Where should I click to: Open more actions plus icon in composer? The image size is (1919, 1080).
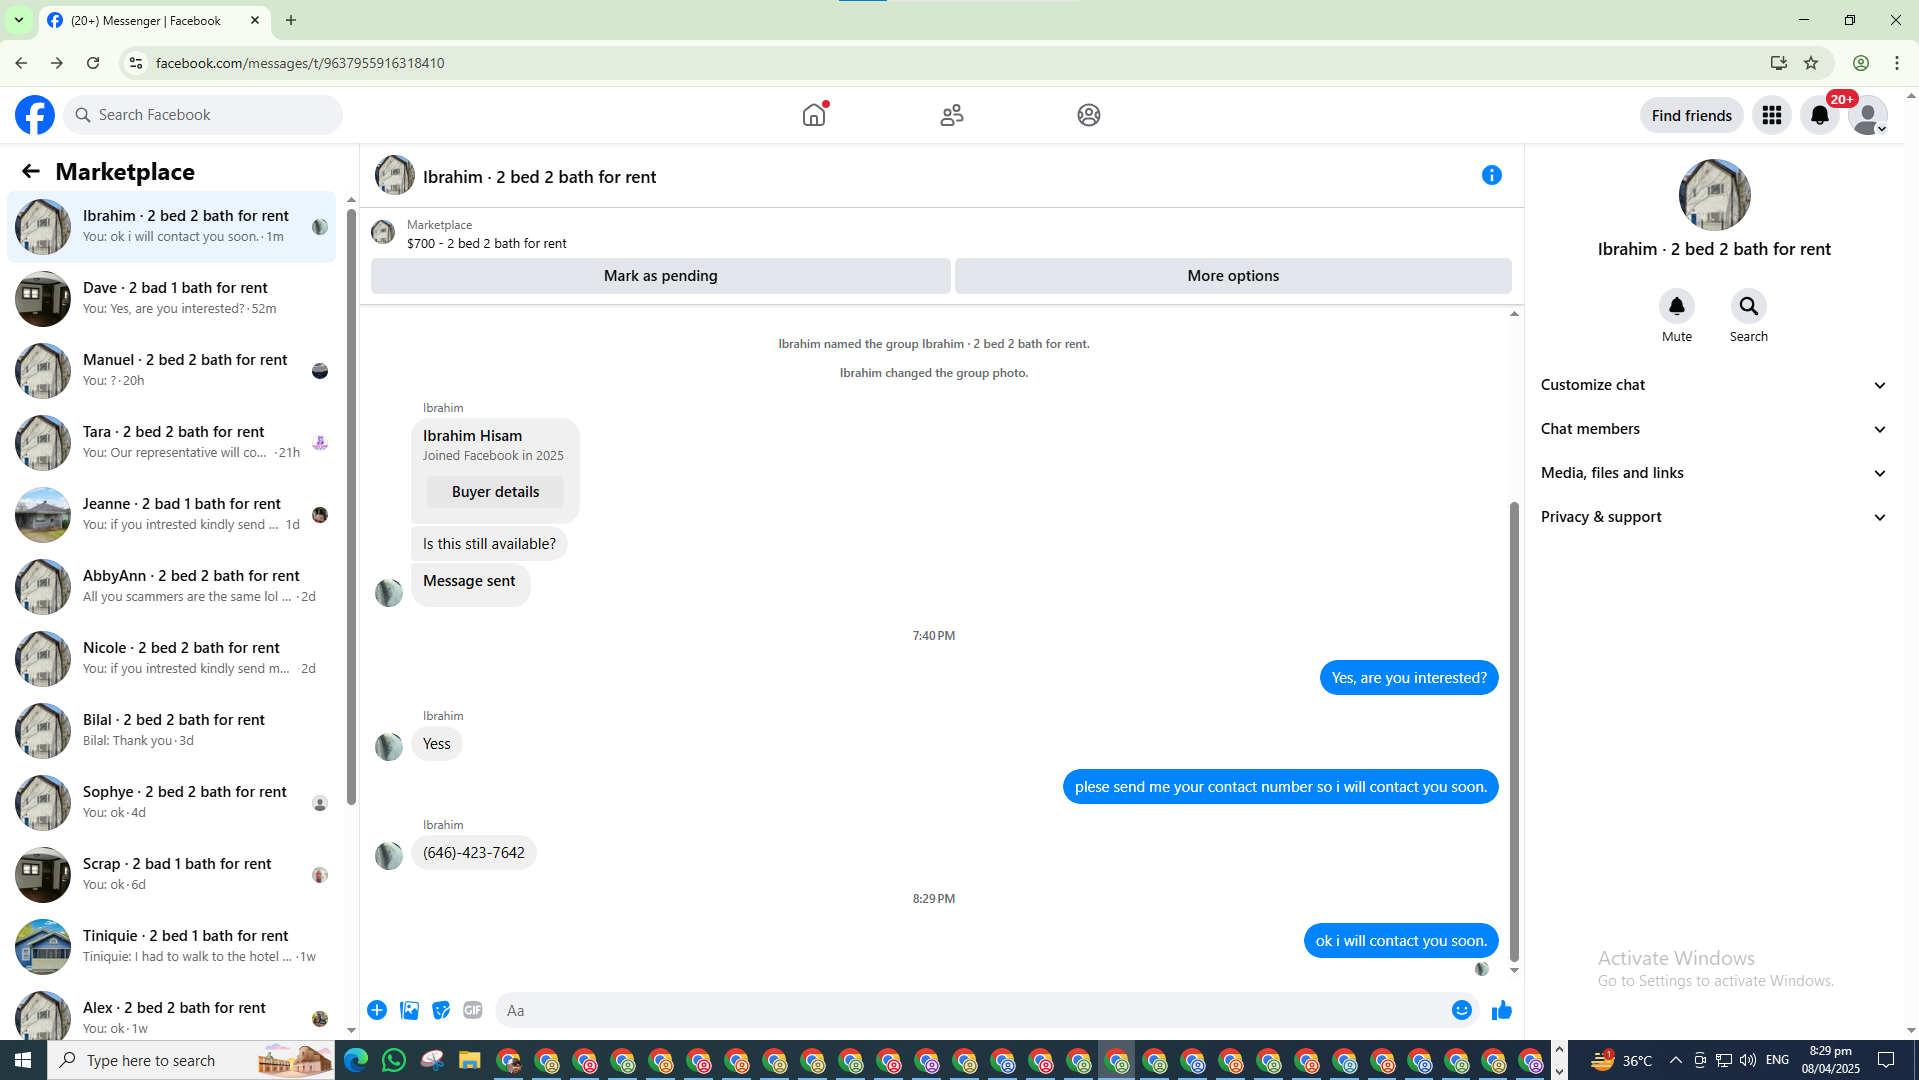tap(377, 1010)
